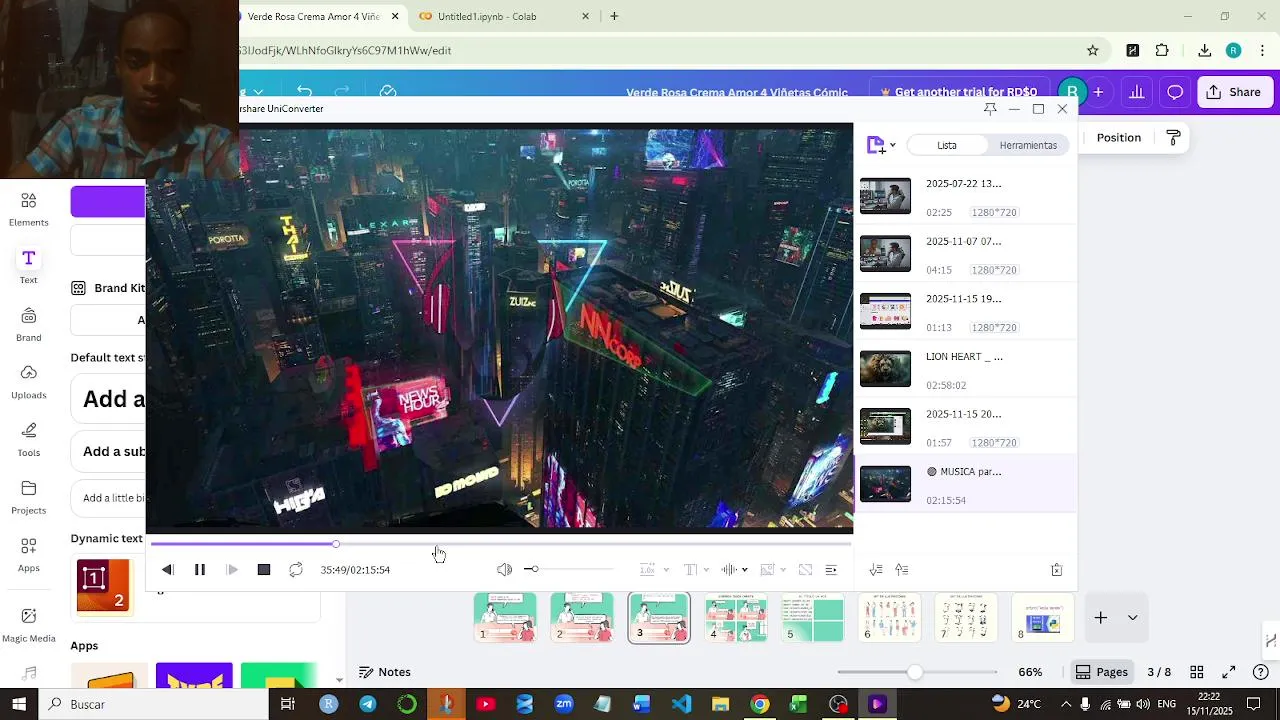1280x720 pixels.
Task: Select page 1 thumbnail in Canva
Action: [505, 618]
